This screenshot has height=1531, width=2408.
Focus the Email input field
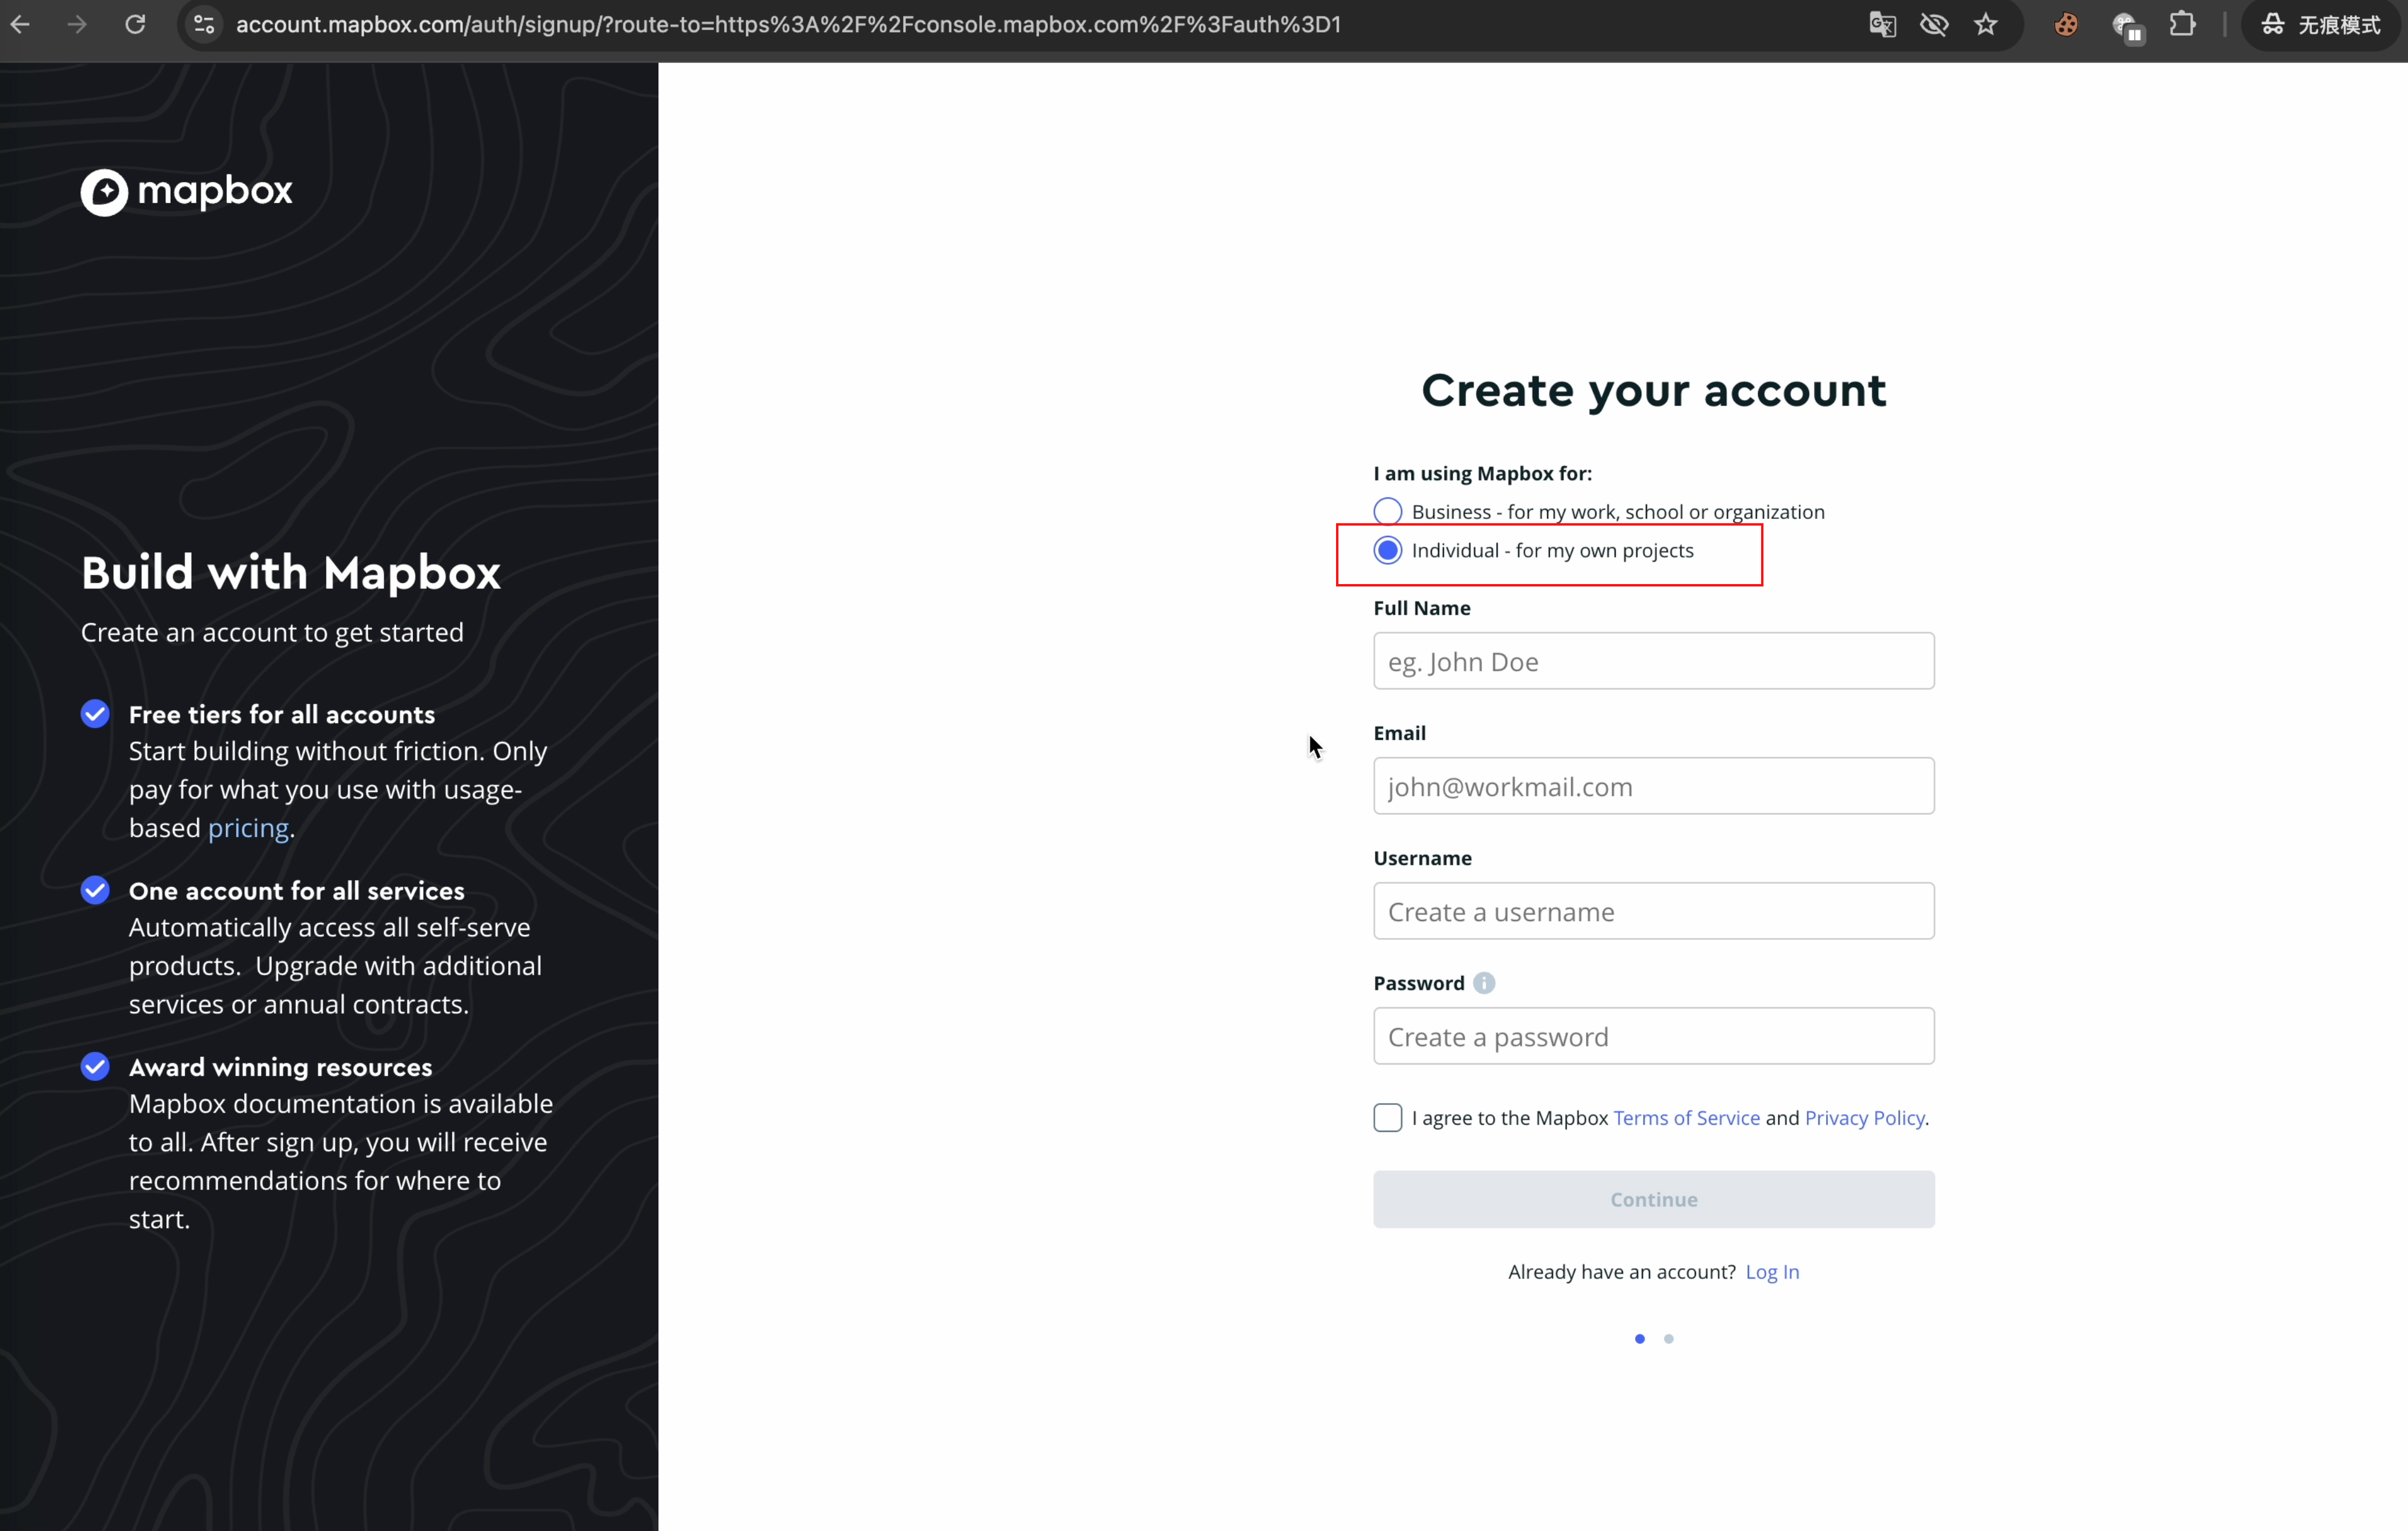(1653, 786)
